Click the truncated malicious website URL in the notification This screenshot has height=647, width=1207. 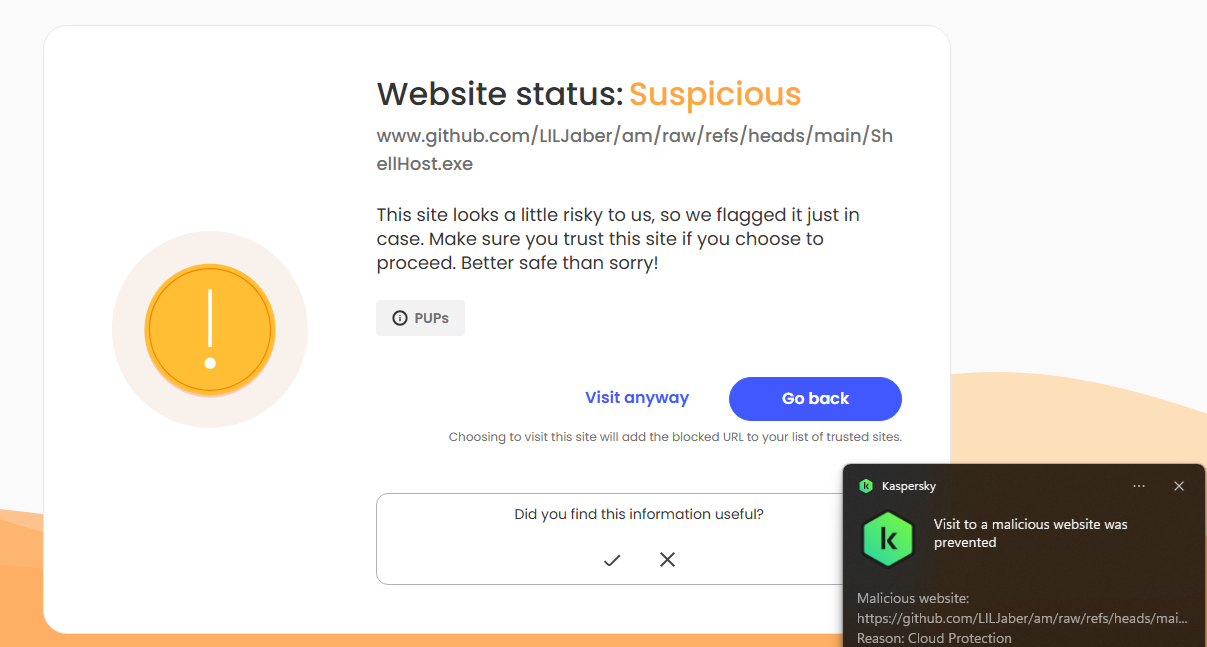[1022, 619]
